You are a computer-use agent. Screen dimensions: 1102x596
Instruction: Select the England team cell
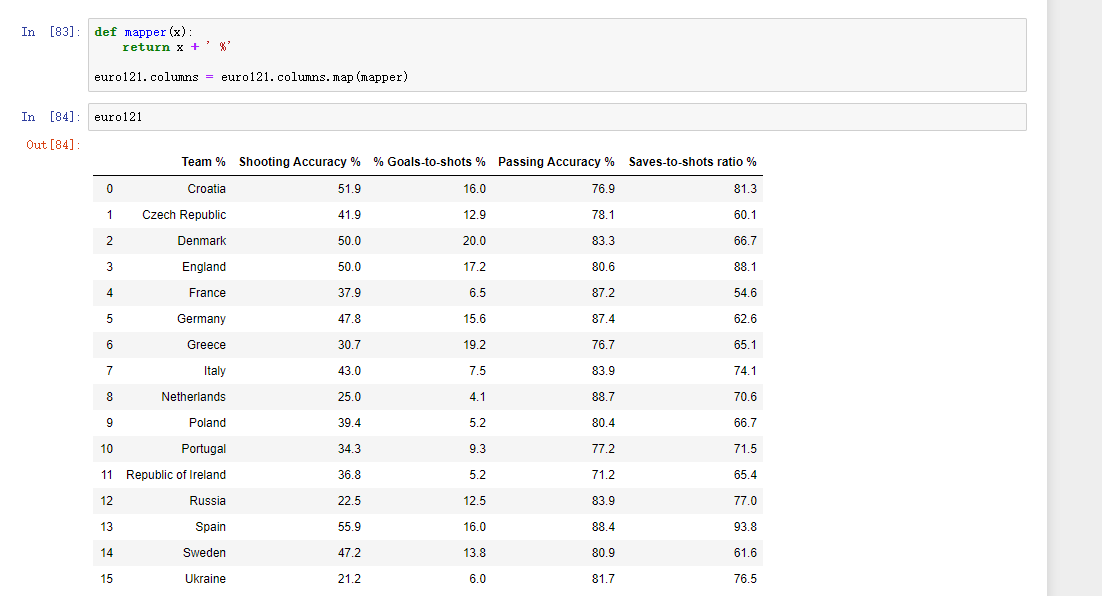pos(204,267)
